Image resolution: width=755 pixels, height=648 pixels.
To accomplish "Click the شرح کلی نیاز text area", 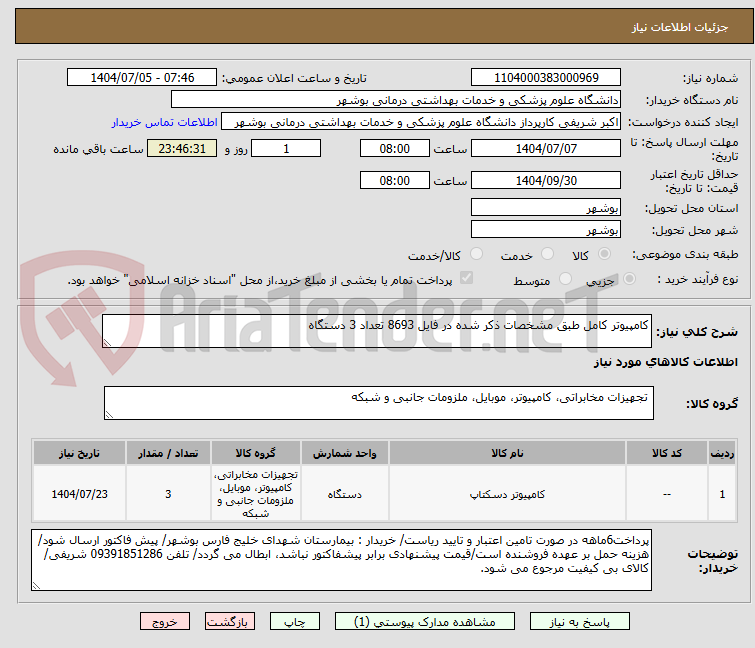I will 377,331.
